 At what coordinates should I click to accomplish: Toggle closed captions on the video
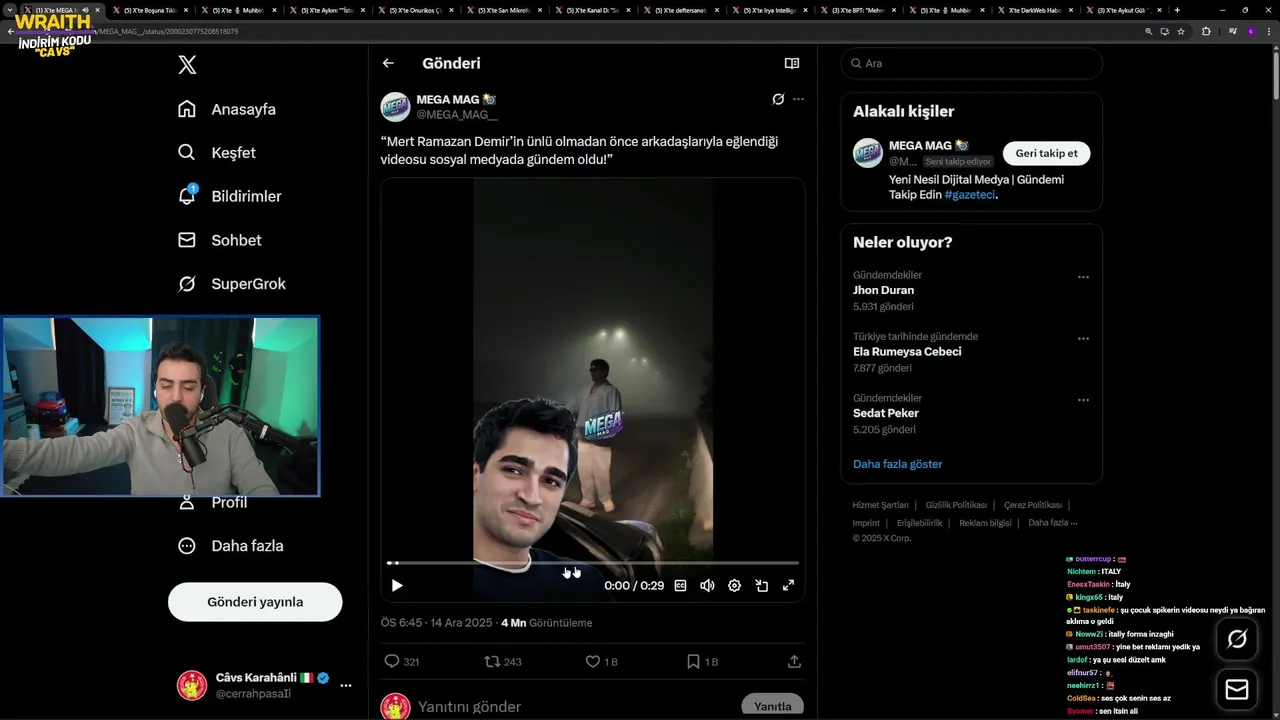681,586
